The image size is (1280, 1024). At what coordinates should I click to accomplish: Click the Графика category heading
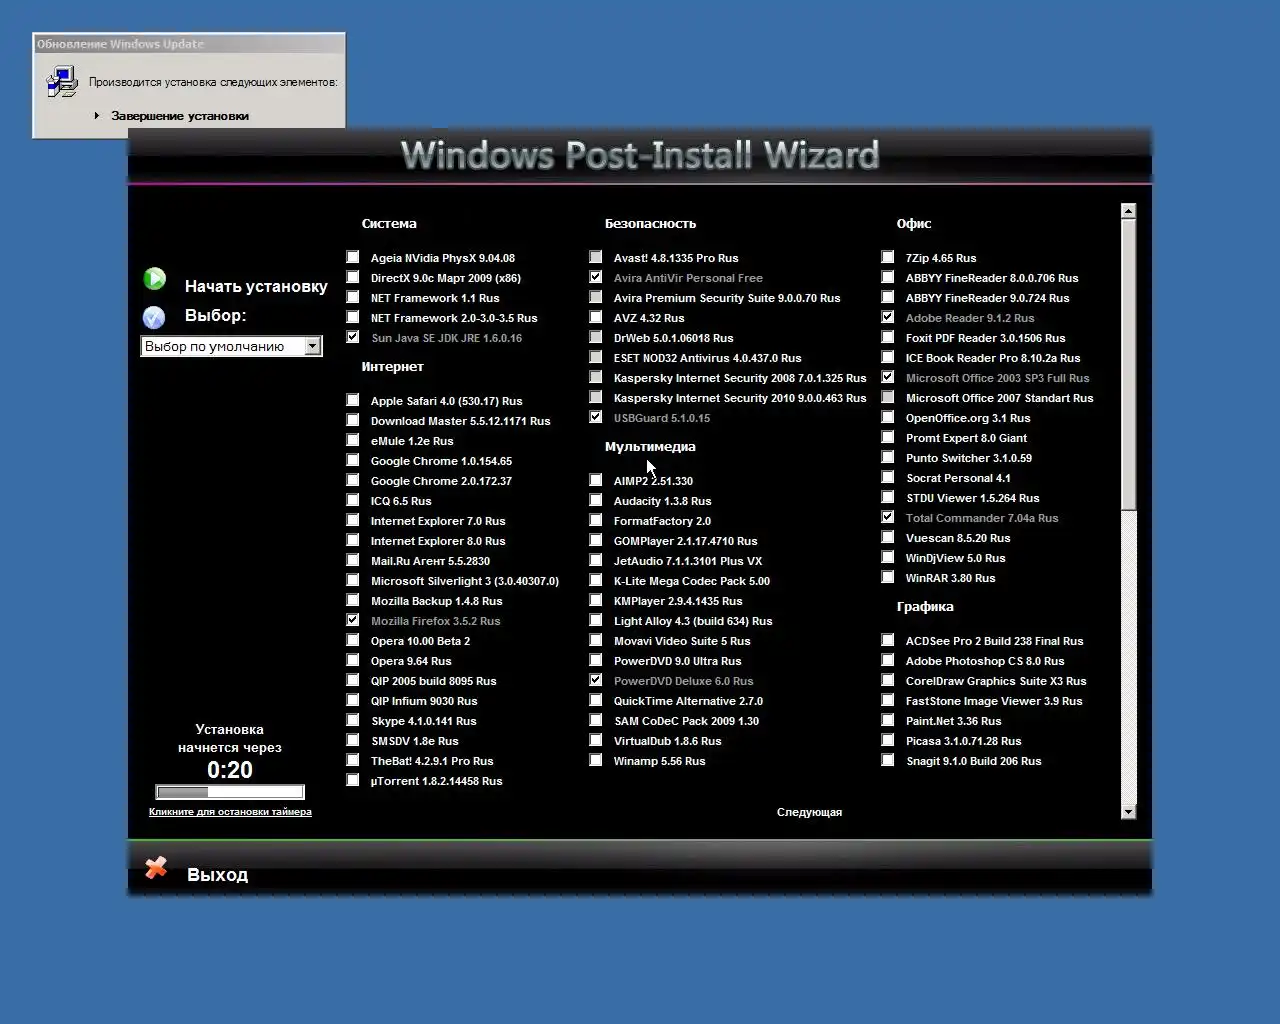[x=925, y=607]
